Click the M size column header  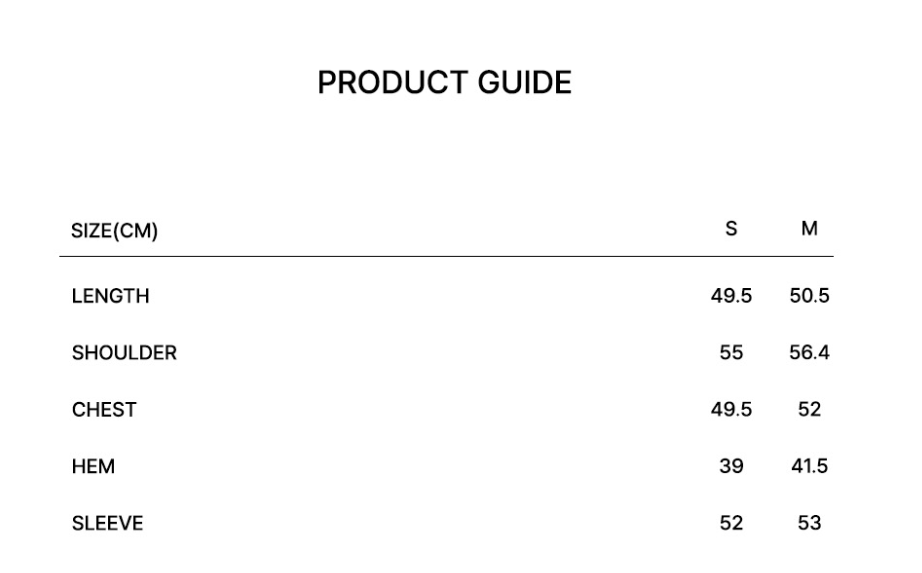809,229
